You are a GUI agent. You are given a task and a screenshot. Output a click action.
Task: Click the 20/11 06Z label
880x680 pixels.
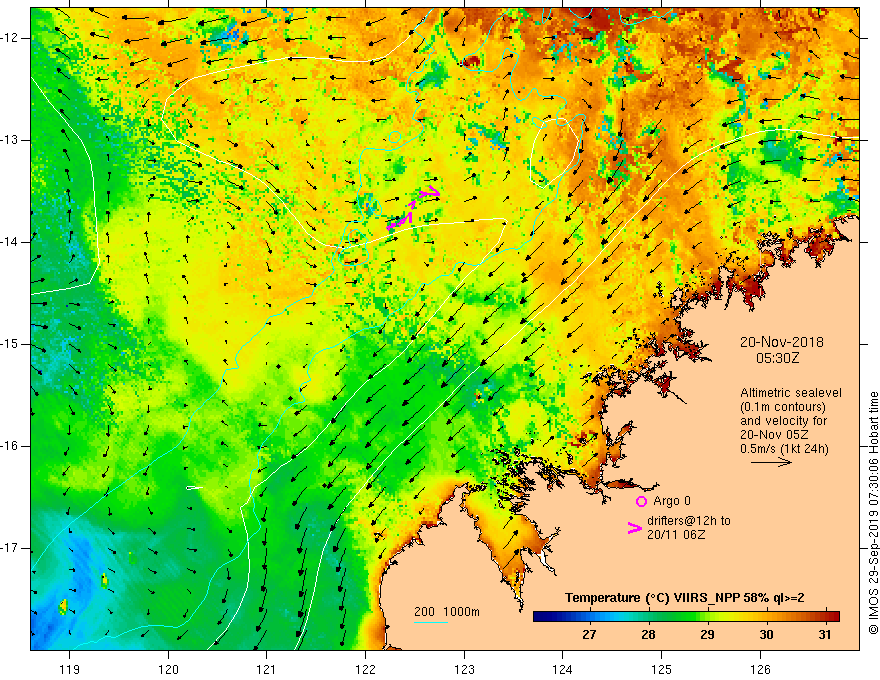pos(676,535)
